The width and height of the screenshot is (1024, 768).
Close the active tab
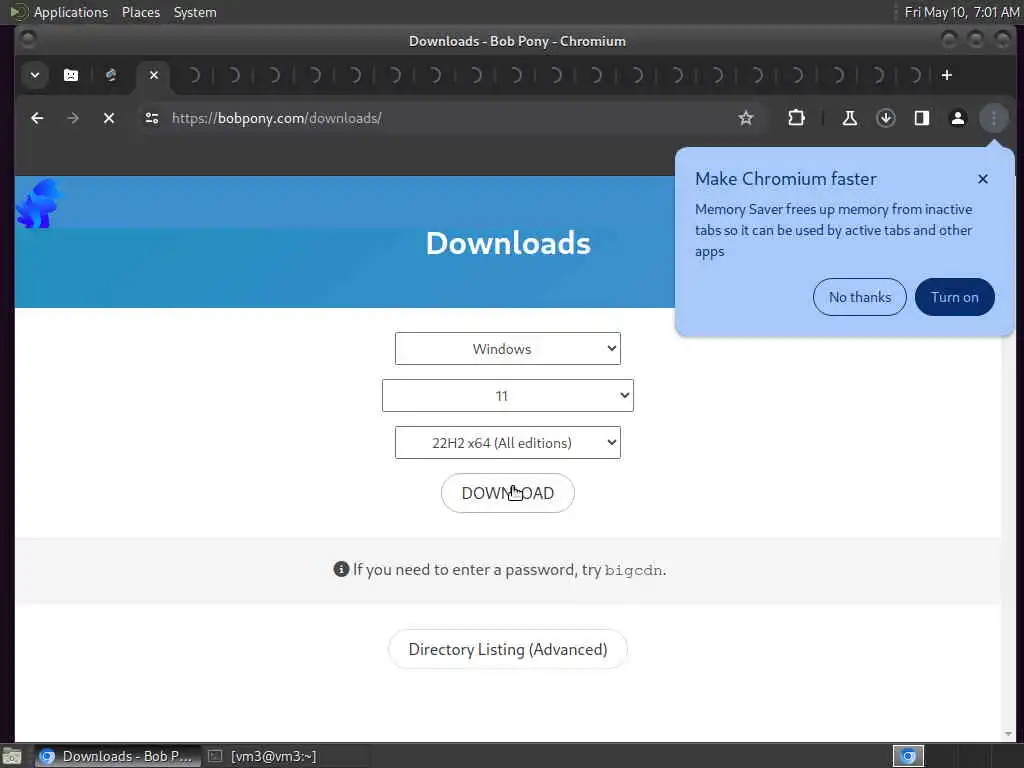[153, 75]
